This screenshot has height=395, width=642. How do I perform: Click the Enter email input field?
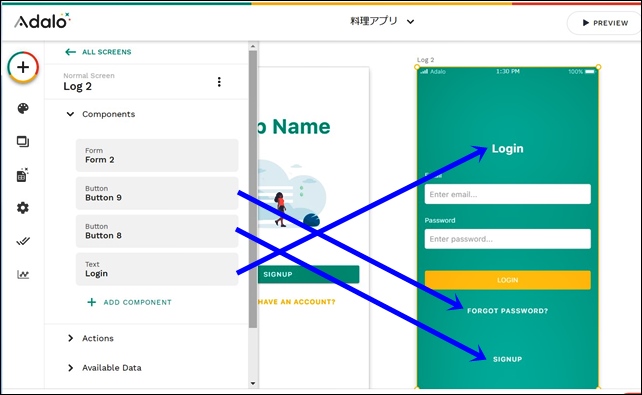507,194
